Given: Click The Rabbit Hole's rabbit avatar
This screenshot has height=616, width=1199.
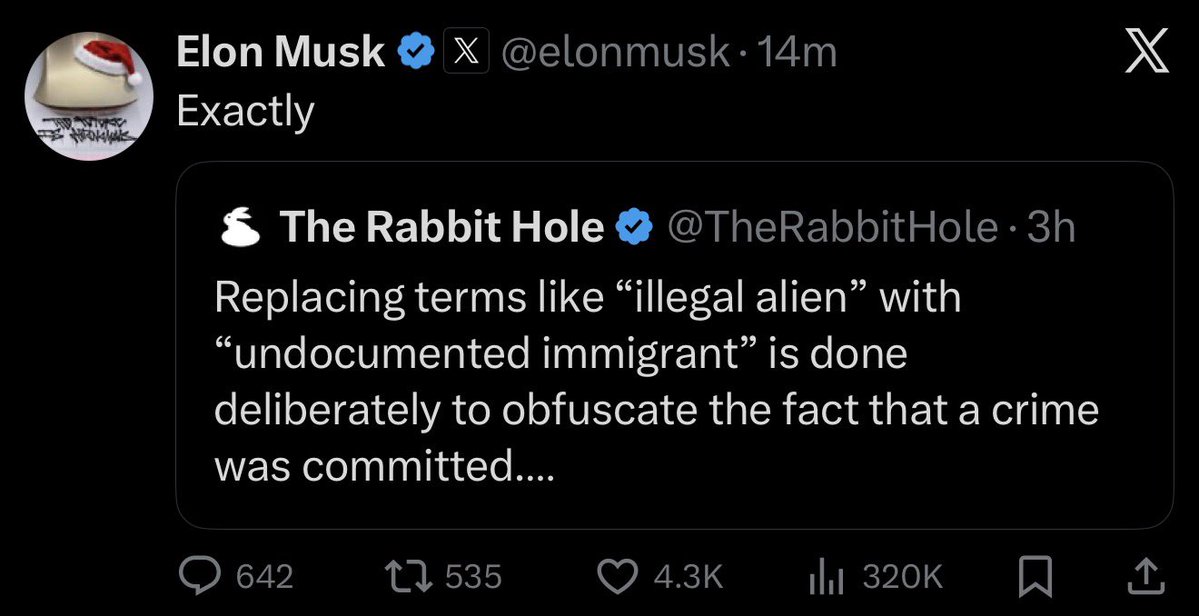Looking at the screenshot, I should click(237, 229).
